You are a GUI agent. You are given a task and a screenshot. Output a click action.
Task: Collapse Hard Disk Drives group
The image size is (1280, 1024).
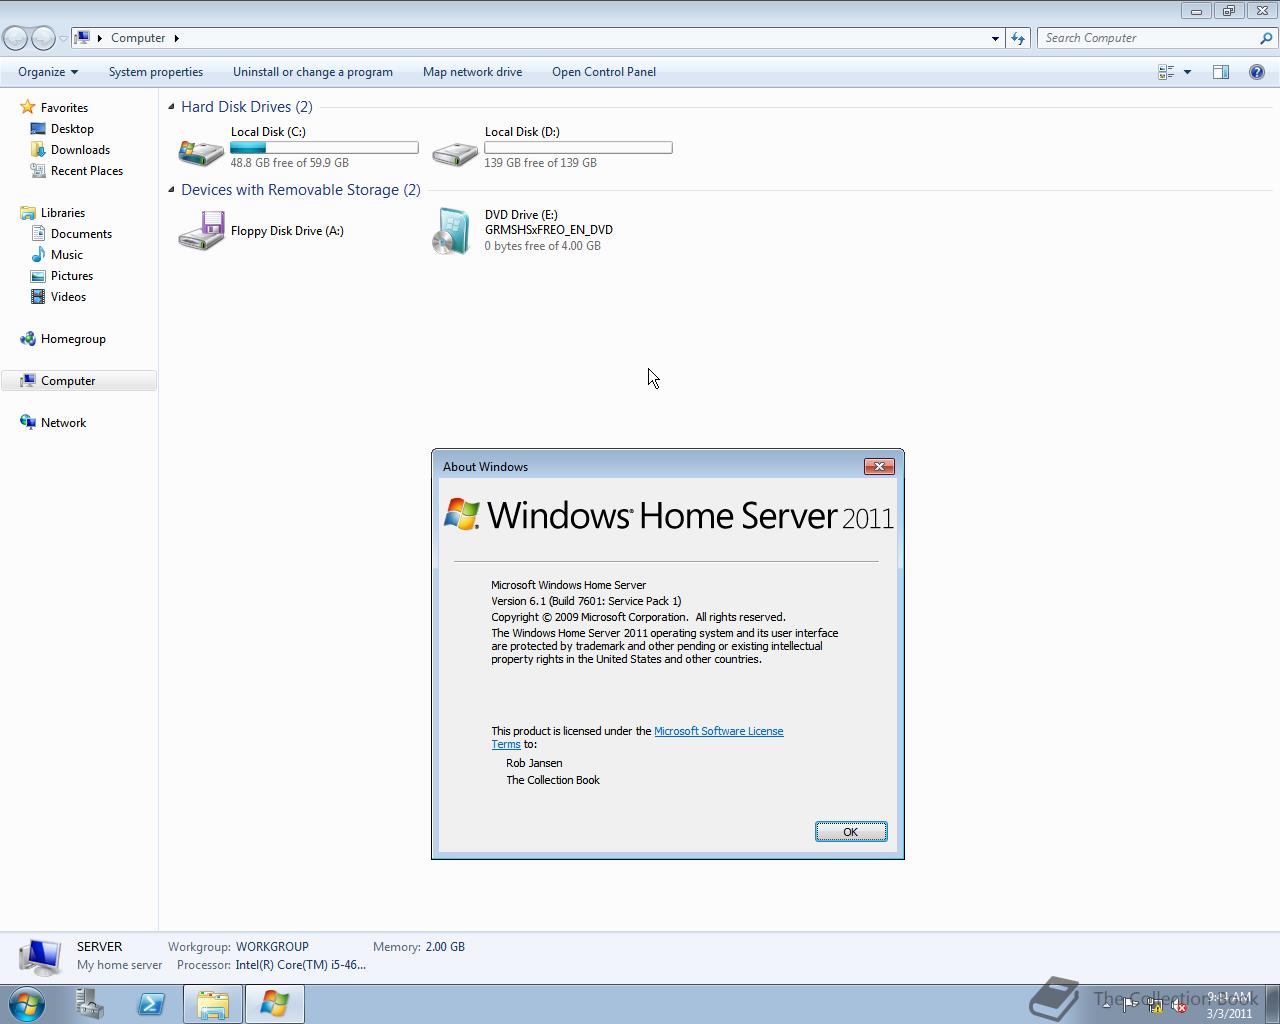(x=171, y=107)
